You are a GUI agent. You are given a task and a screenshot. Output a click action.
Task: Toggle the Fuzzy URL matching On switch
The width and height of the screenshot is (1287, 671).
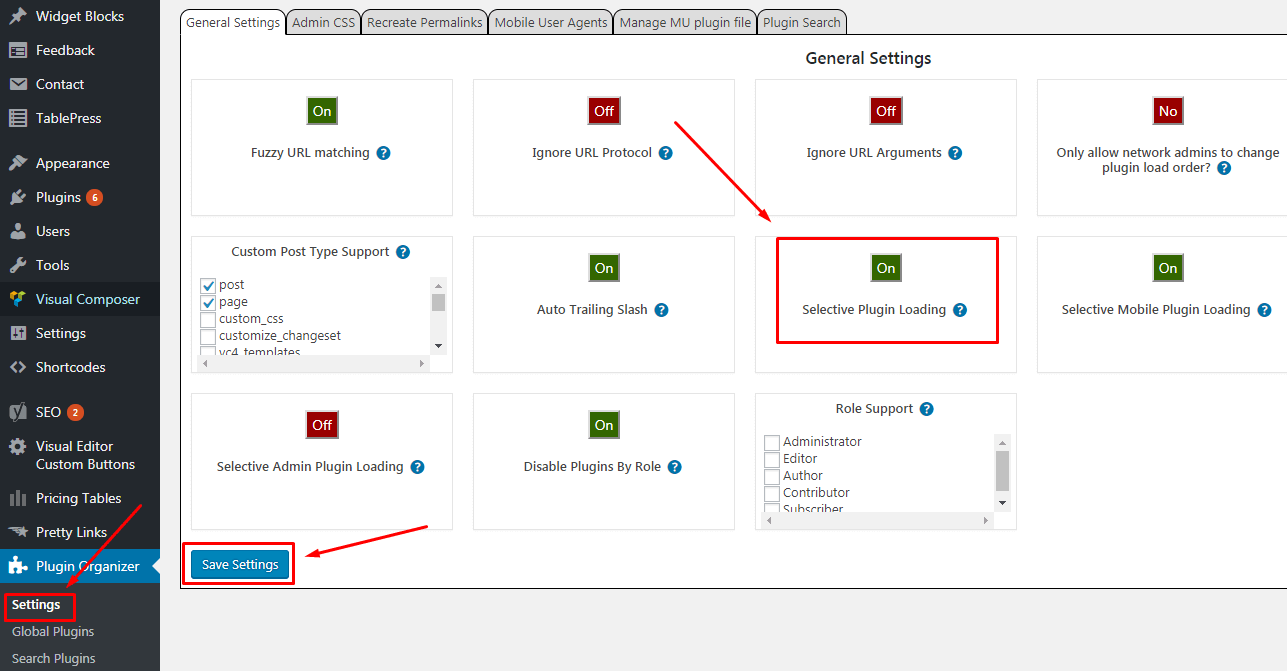pyautogui.click(x=322, y=111)
